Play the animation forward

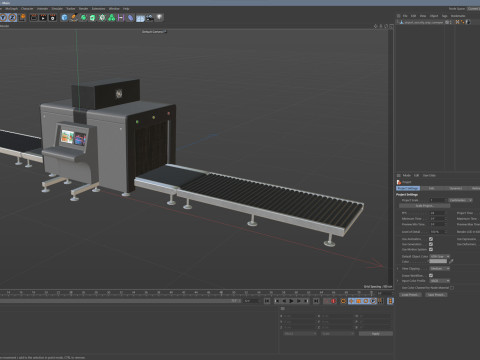click(x=291, y=301)
